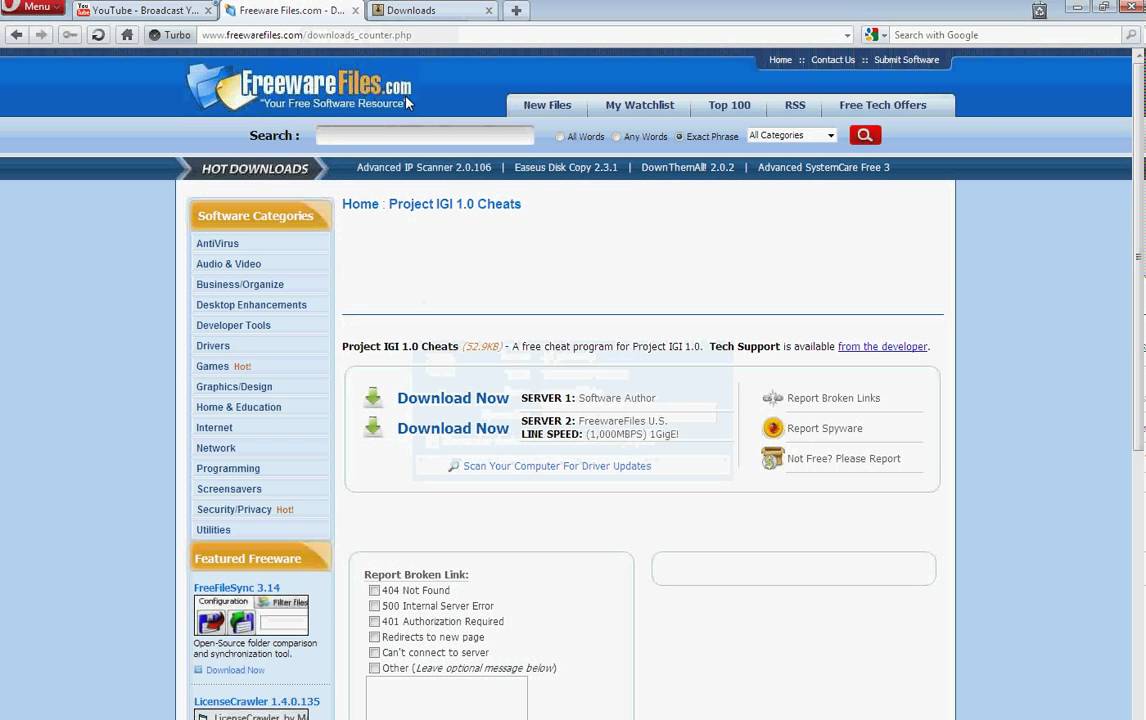Close the YouTube tab

tap(208, 10)
